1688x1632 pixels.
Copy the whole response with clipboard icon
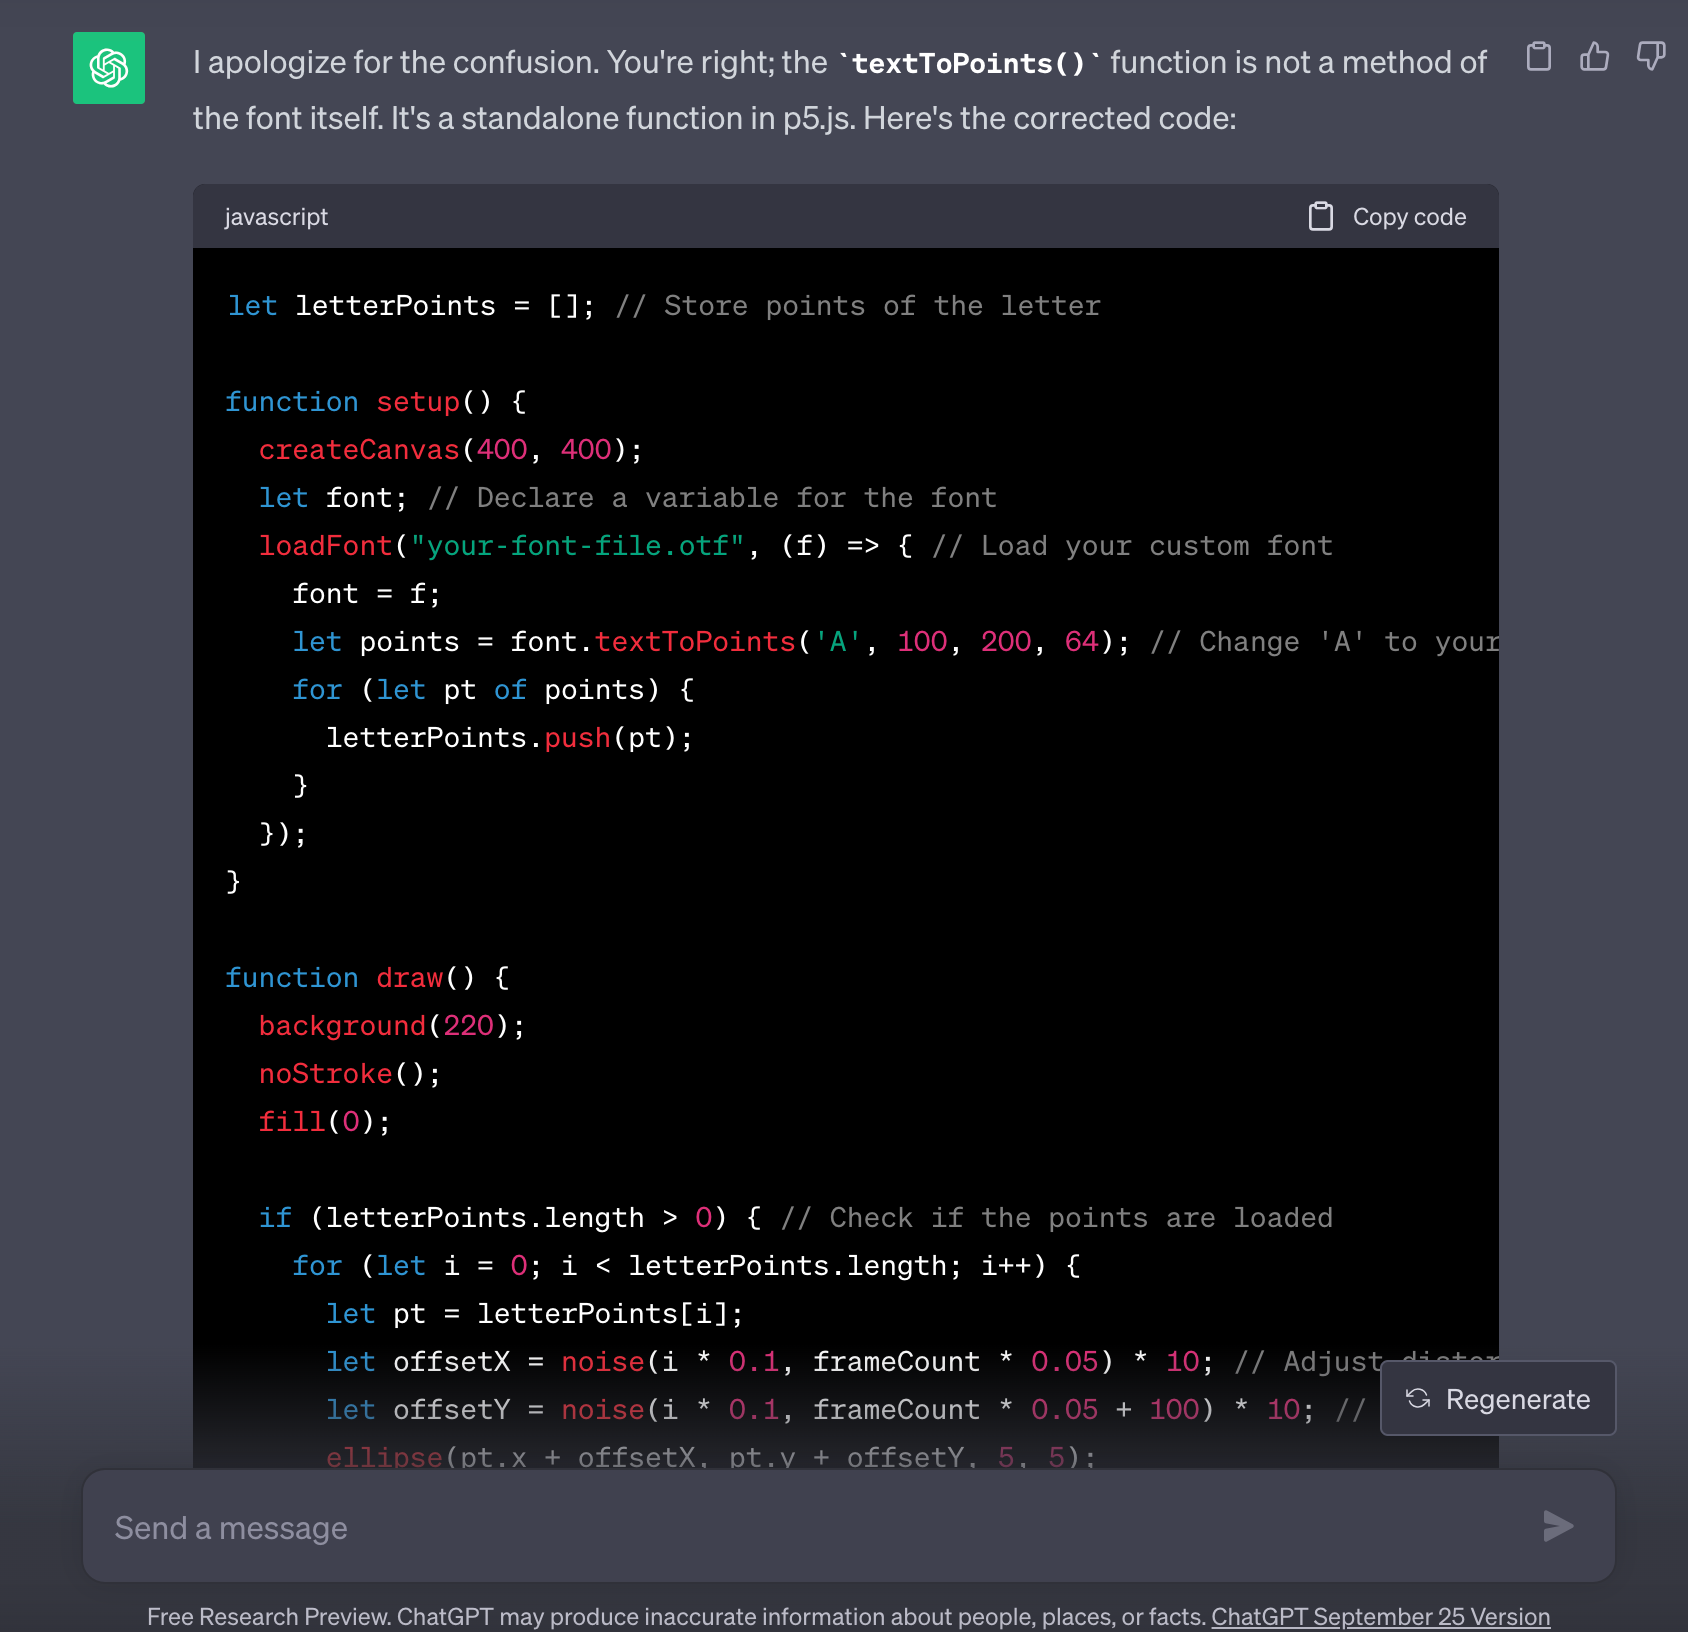(1539, 57)
